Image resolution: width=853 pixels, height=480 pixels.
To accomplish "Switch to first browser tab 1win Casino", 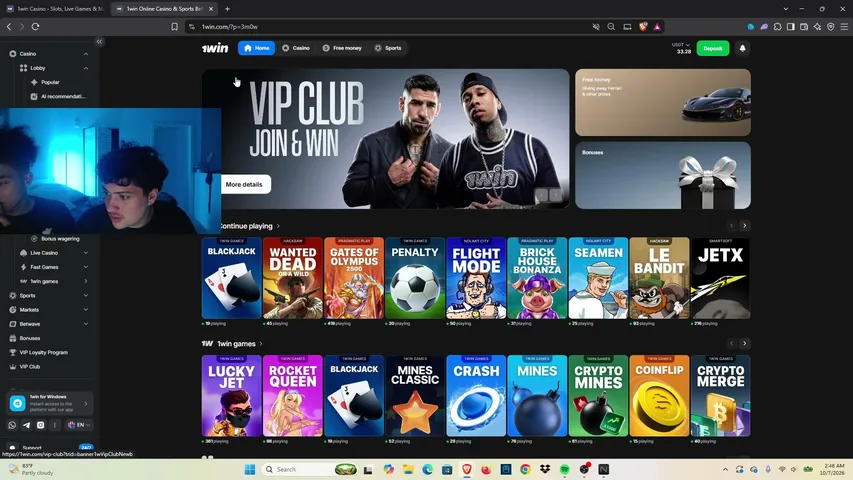I will 55,9.
